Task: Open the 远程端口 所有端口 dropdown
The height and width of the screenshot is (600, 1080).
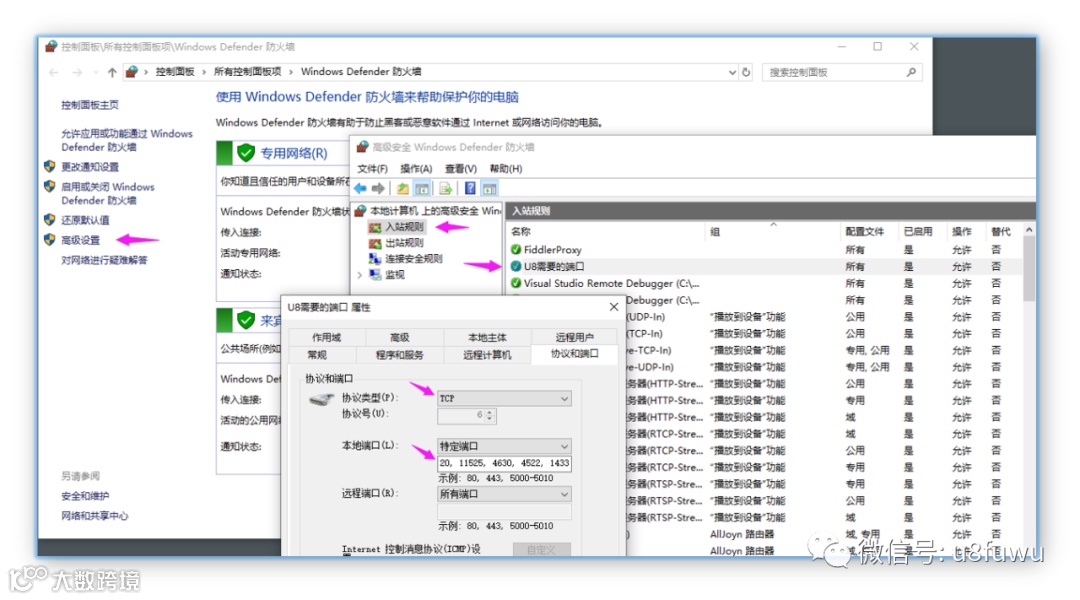Action: coord(504,494)
